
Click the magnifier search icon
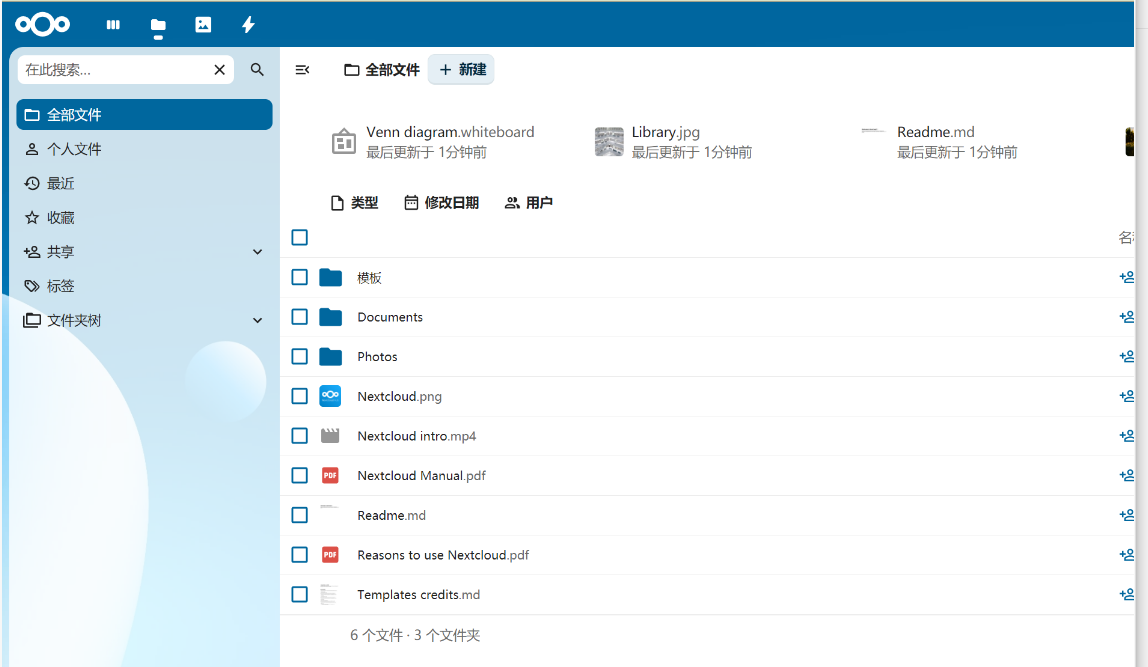pos(257,70)
